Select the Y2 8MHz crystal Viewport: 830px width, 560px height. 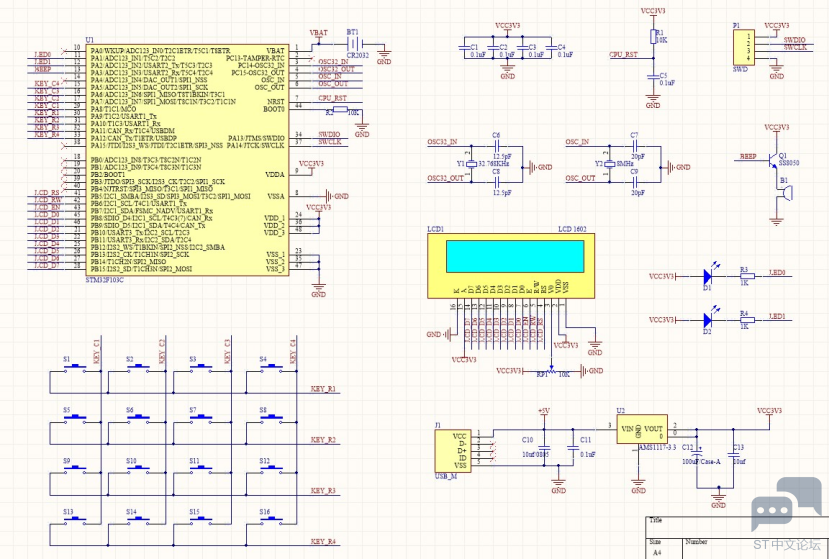(x=610, y=164)
